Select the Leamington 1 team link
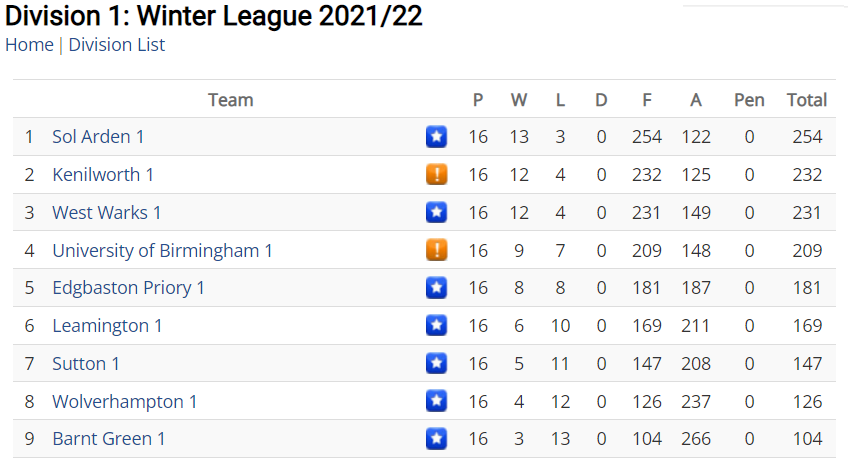This screenshot has width=848, height=464. coord(107,326)
